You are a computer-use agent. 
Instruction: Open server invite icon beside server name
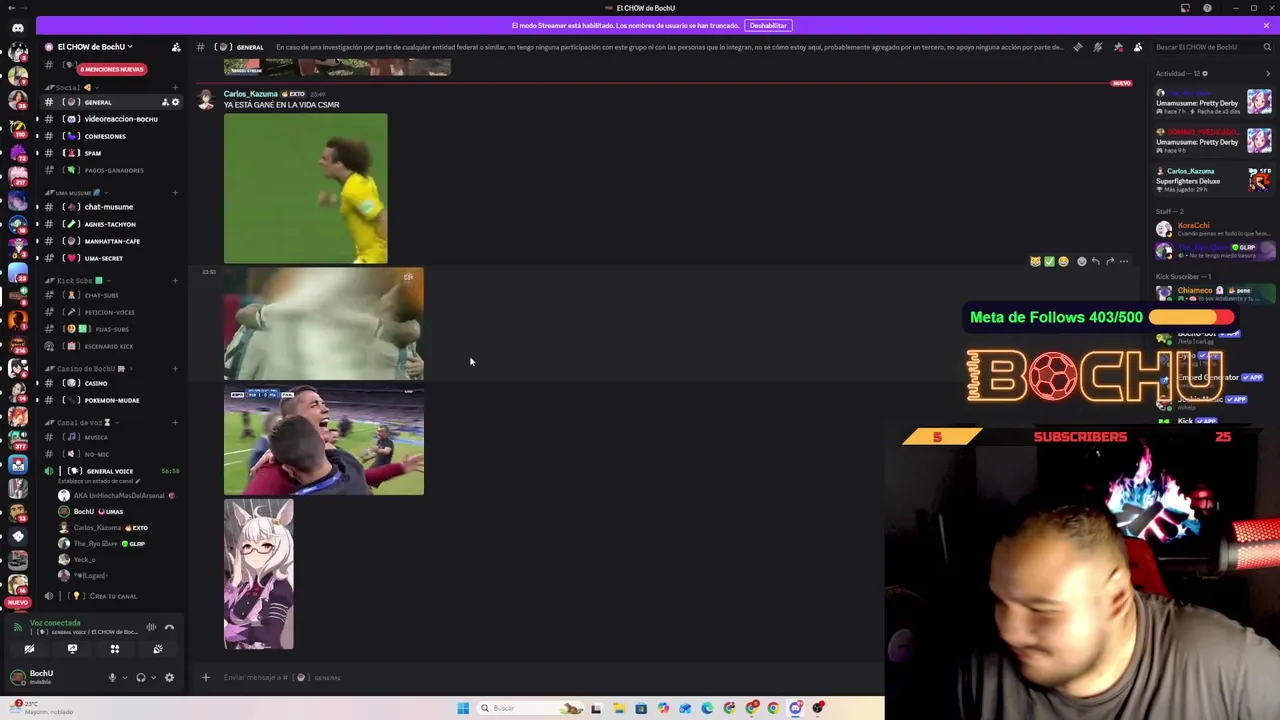176,47
